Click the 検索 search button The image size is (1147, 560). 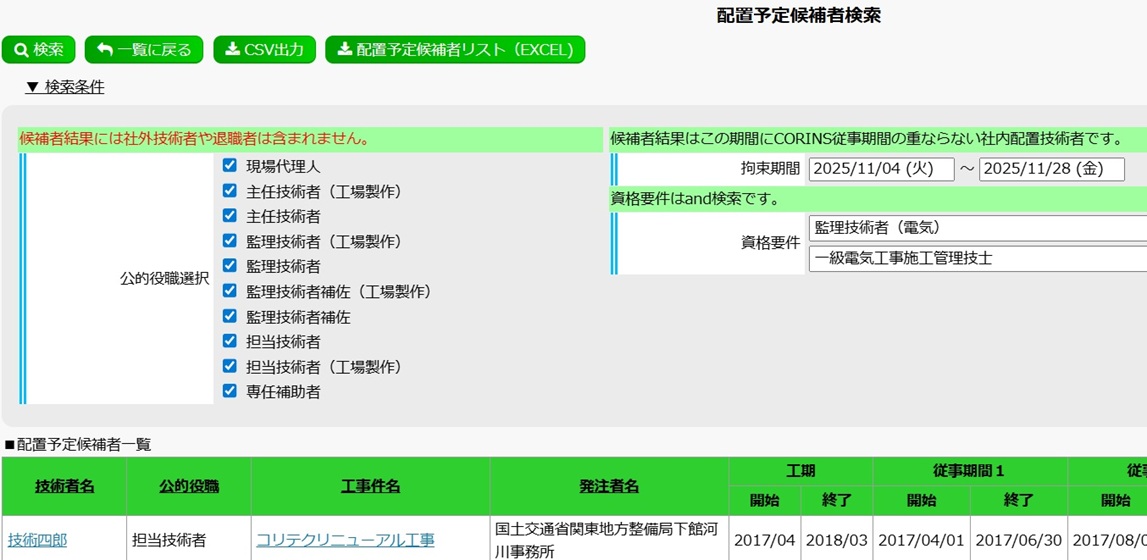coord(39,50)
